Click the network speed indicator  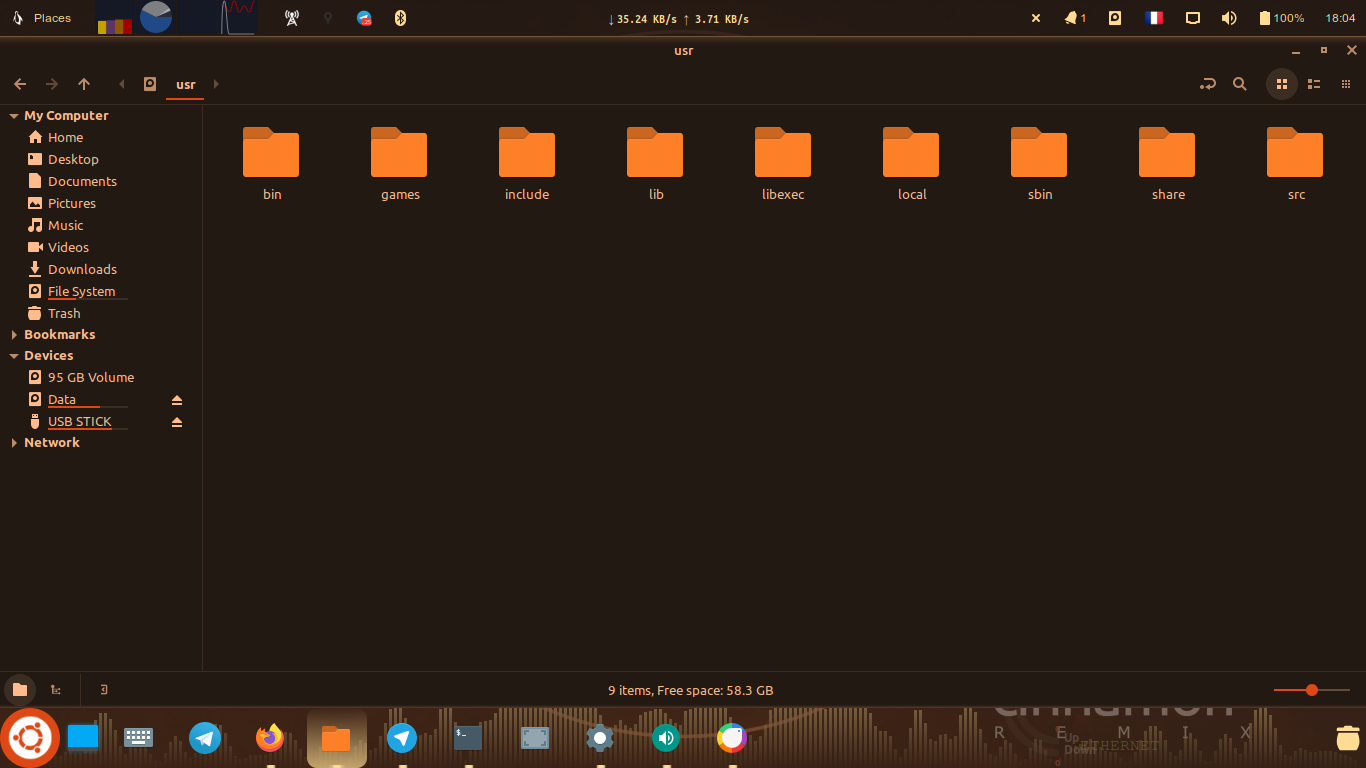(x=678, y=19)
